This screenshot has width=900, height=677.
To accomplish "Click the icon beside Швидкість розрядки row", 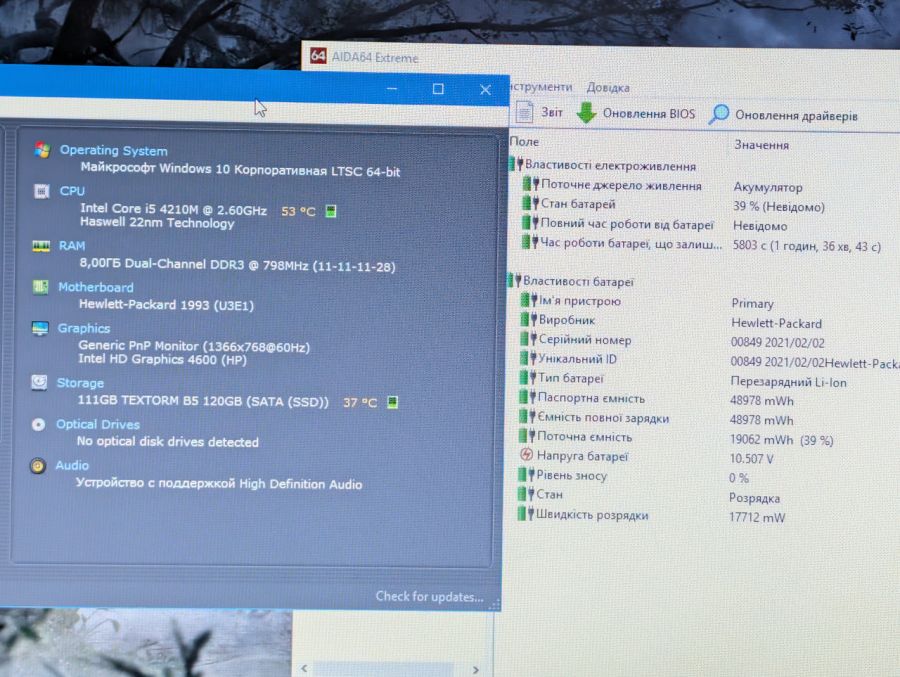I will [525, 513].
